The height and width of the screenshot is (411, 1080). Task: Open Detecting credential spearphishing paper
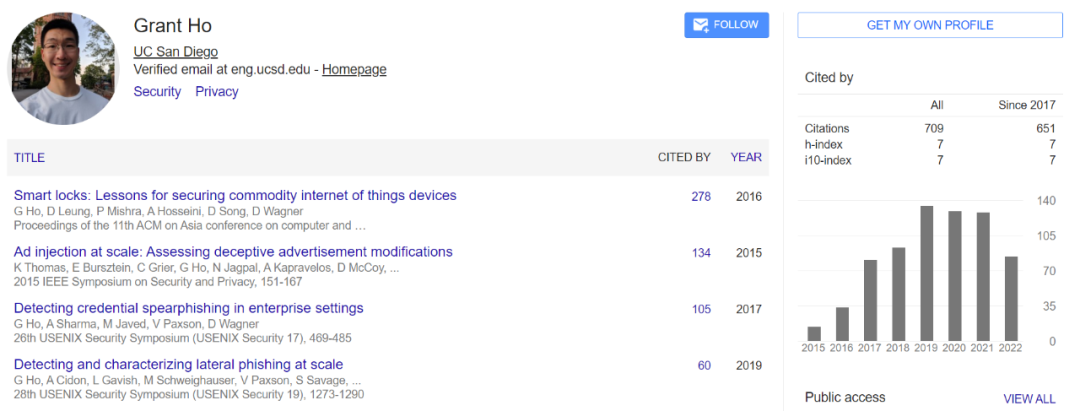pyautogui.click(x=189, y=308)
